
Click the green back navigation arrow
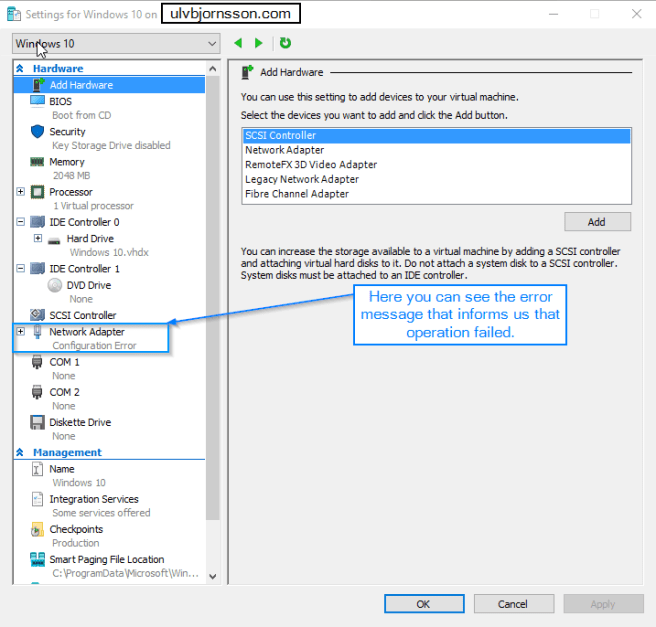click(238, 43)
